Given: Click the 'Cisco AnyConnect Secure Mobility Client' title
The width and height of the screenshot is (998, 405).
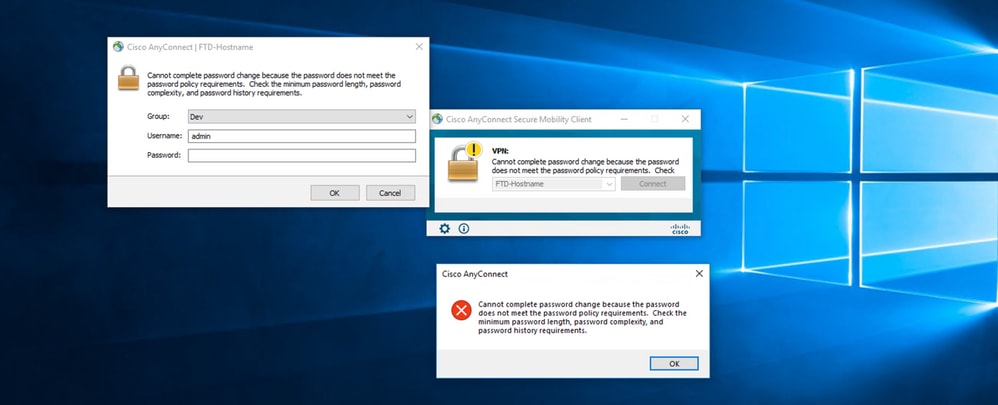Looking at the screenshot, I should click(x=519, y=119).
